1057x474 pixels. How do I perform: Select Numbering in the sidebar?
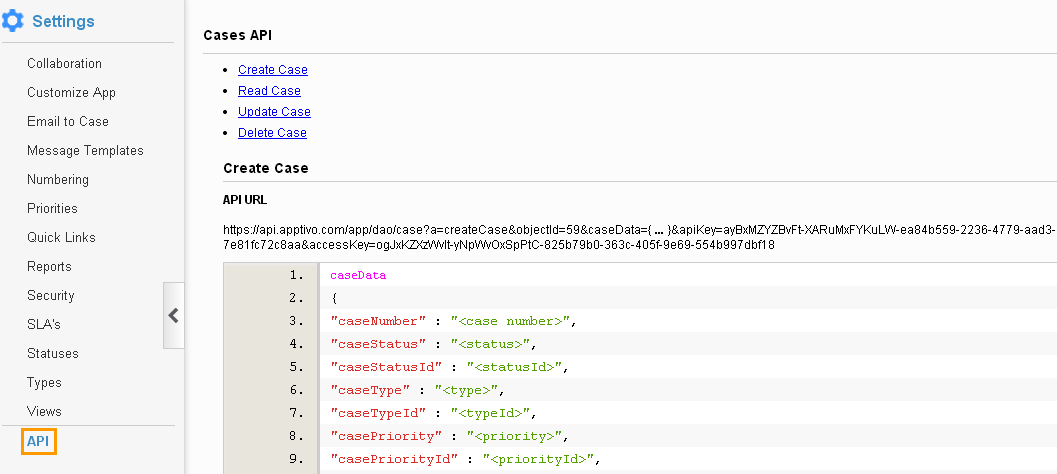pyautogui.click(x=58, y=179)
